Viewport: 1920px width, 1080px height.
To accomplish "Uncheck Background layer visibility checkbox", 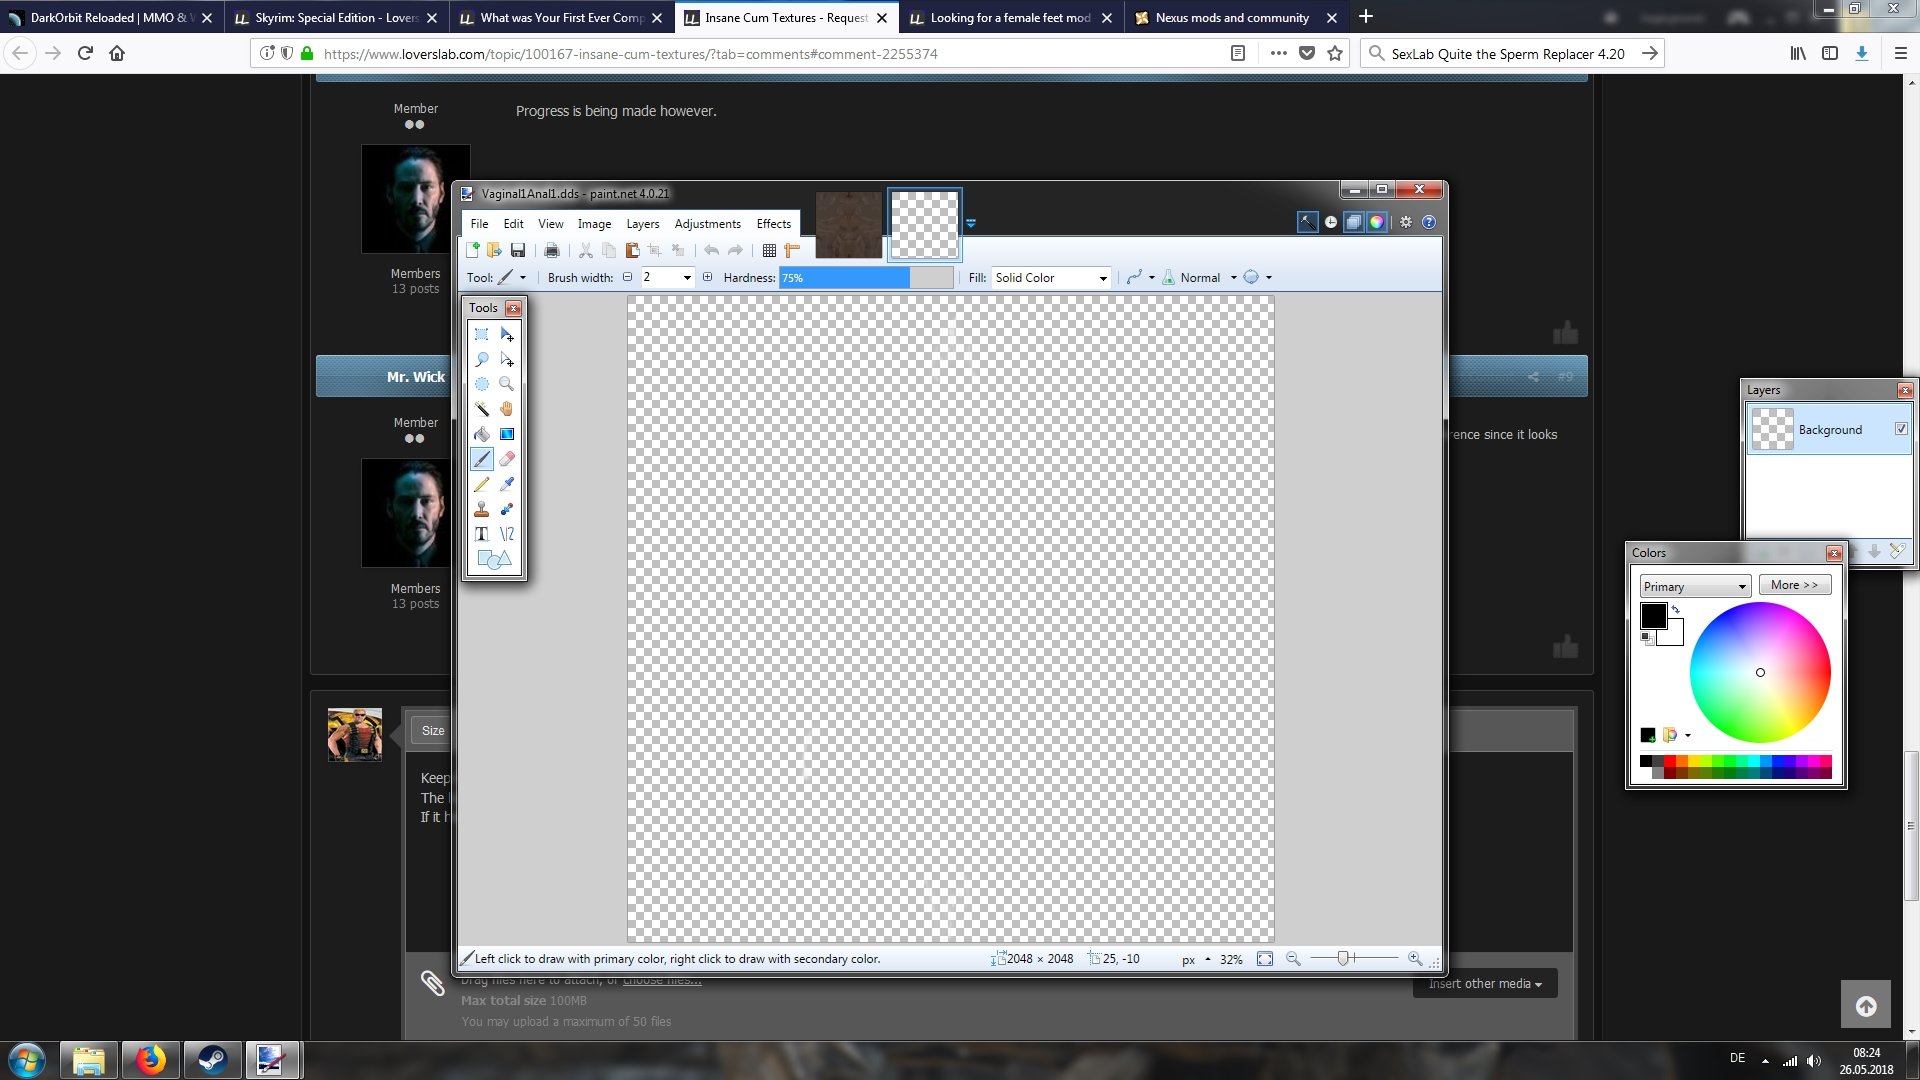I will click(1901, 429).
